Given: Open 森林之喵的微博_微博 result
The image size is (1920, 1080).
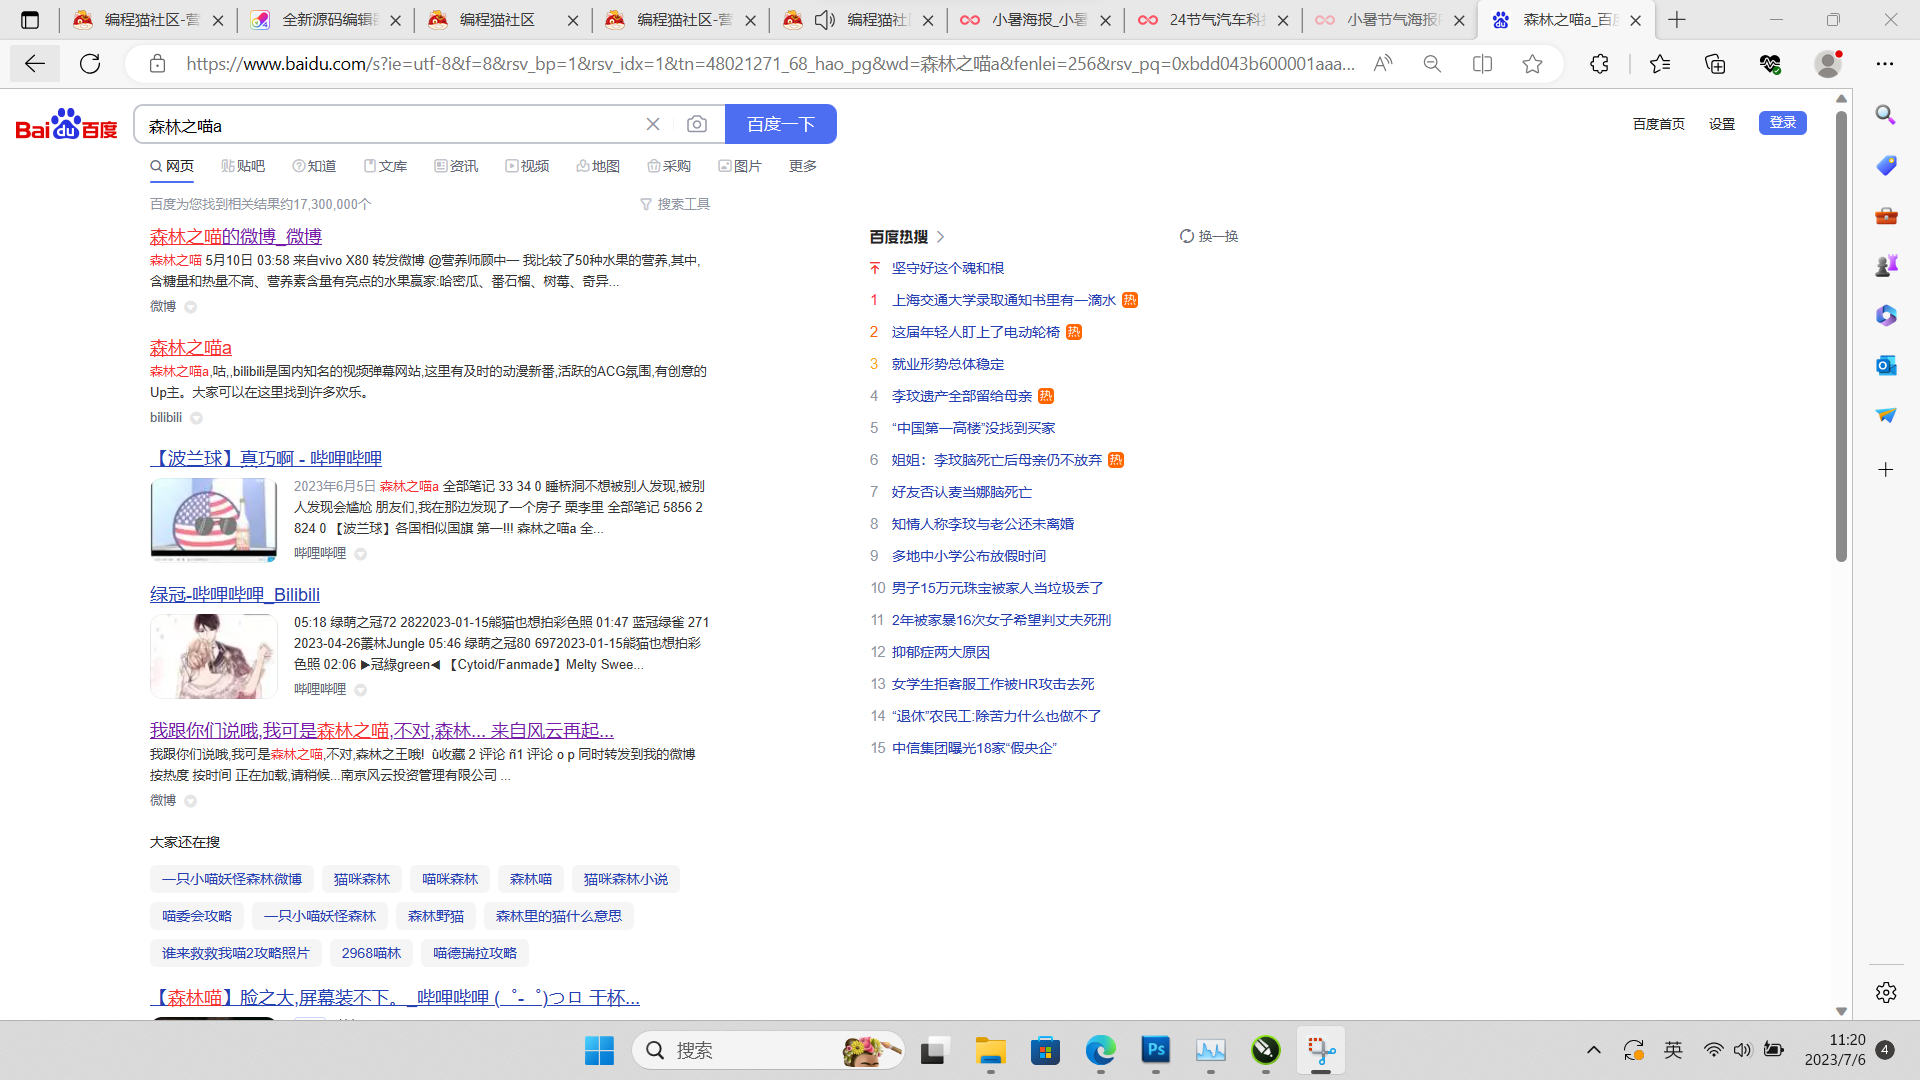Looking at the screenshot, I should click(236, 237).
